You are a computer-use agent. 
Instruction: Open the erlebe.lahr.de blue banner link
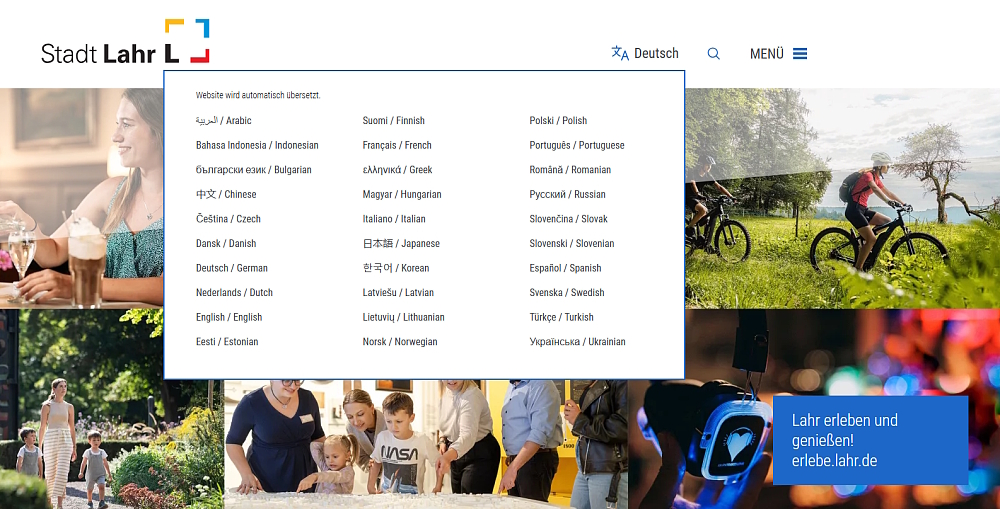pos(870,440)
